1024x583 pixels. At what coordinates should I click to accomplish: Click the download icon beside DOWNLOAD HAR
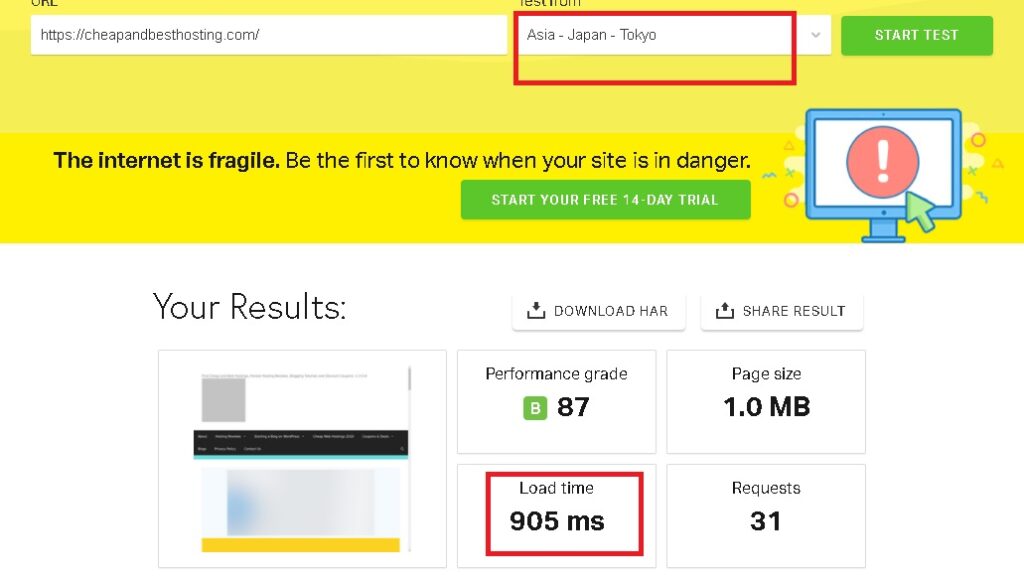[x=536, y=311]
